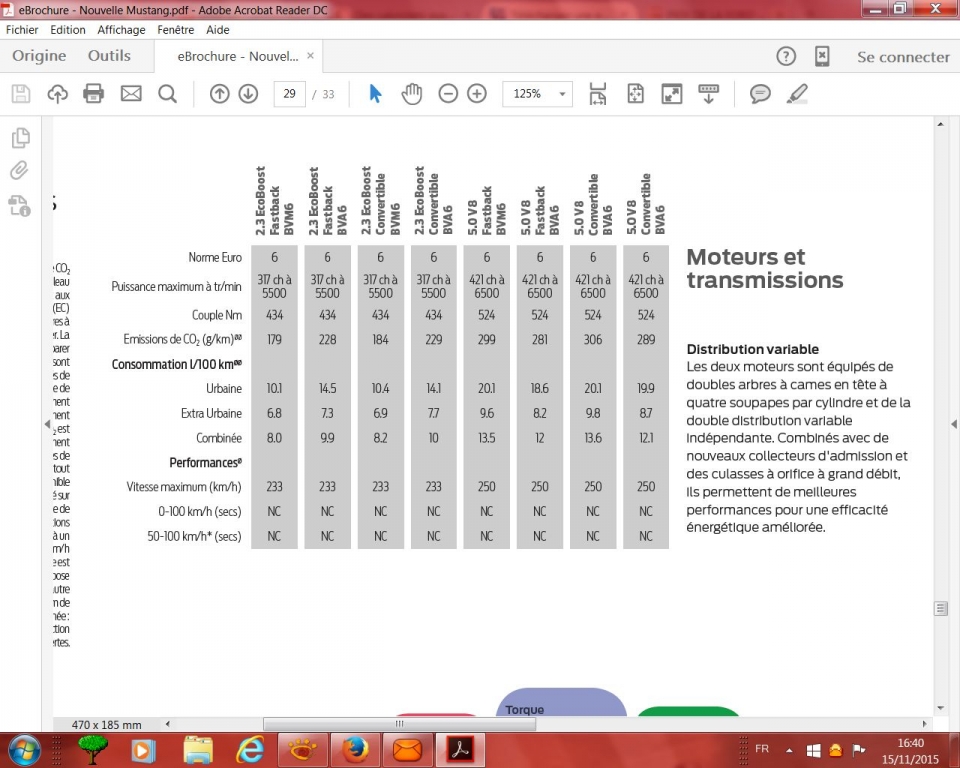The image size is (960, 768).
Task: Open read mode keyboard-arrow icon
Action: point(708,94)
